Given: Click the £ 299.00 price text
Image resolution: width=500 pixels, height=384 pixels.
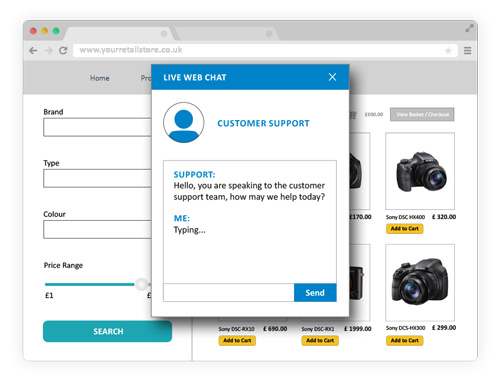Looking at the screenshot, I should (x=444, y=328).
